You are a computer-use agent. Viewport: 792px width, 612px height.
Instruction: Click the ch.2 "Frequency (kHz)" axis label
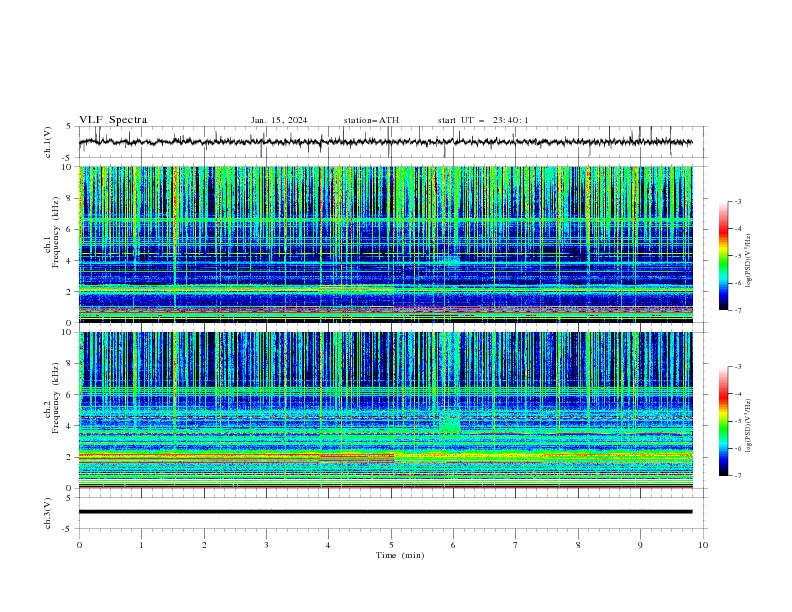point(56,399)
